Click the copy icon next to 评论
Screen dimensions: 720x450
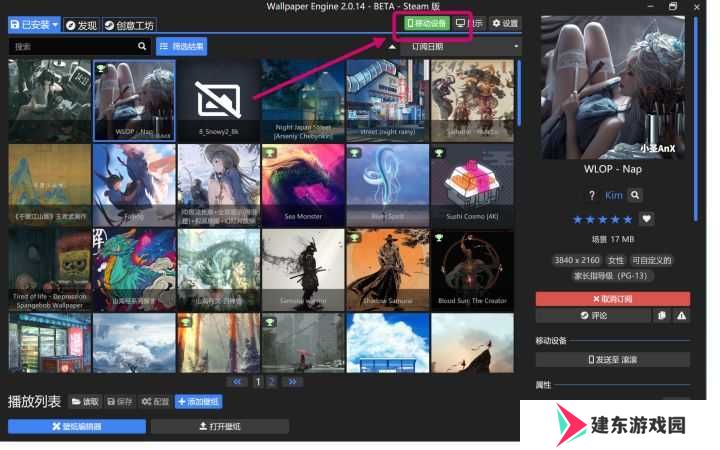(662, 315)
